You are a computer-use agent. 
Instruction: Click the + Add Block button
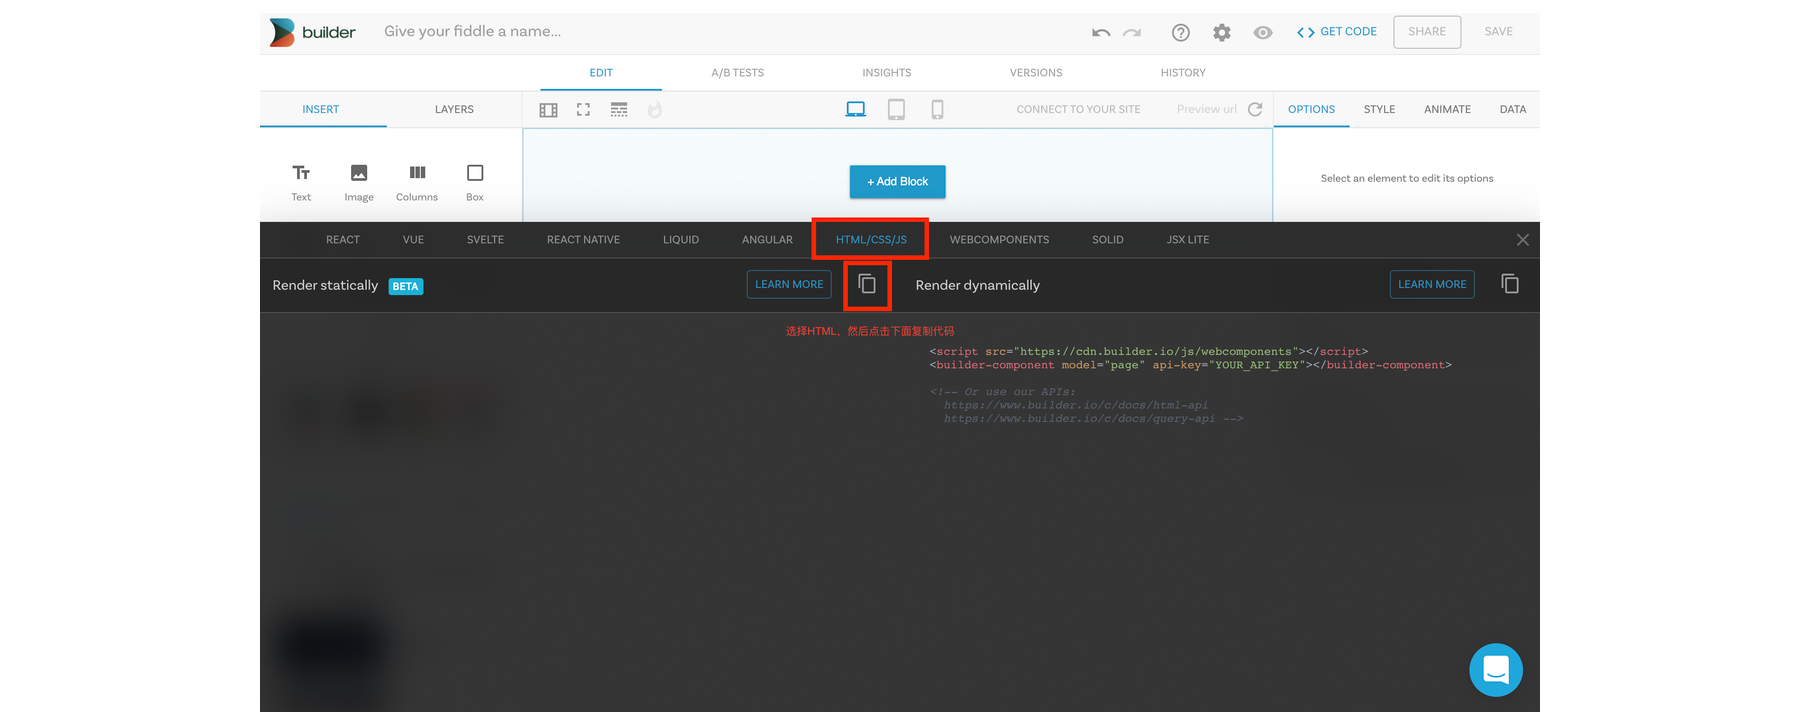click(898, 182)
